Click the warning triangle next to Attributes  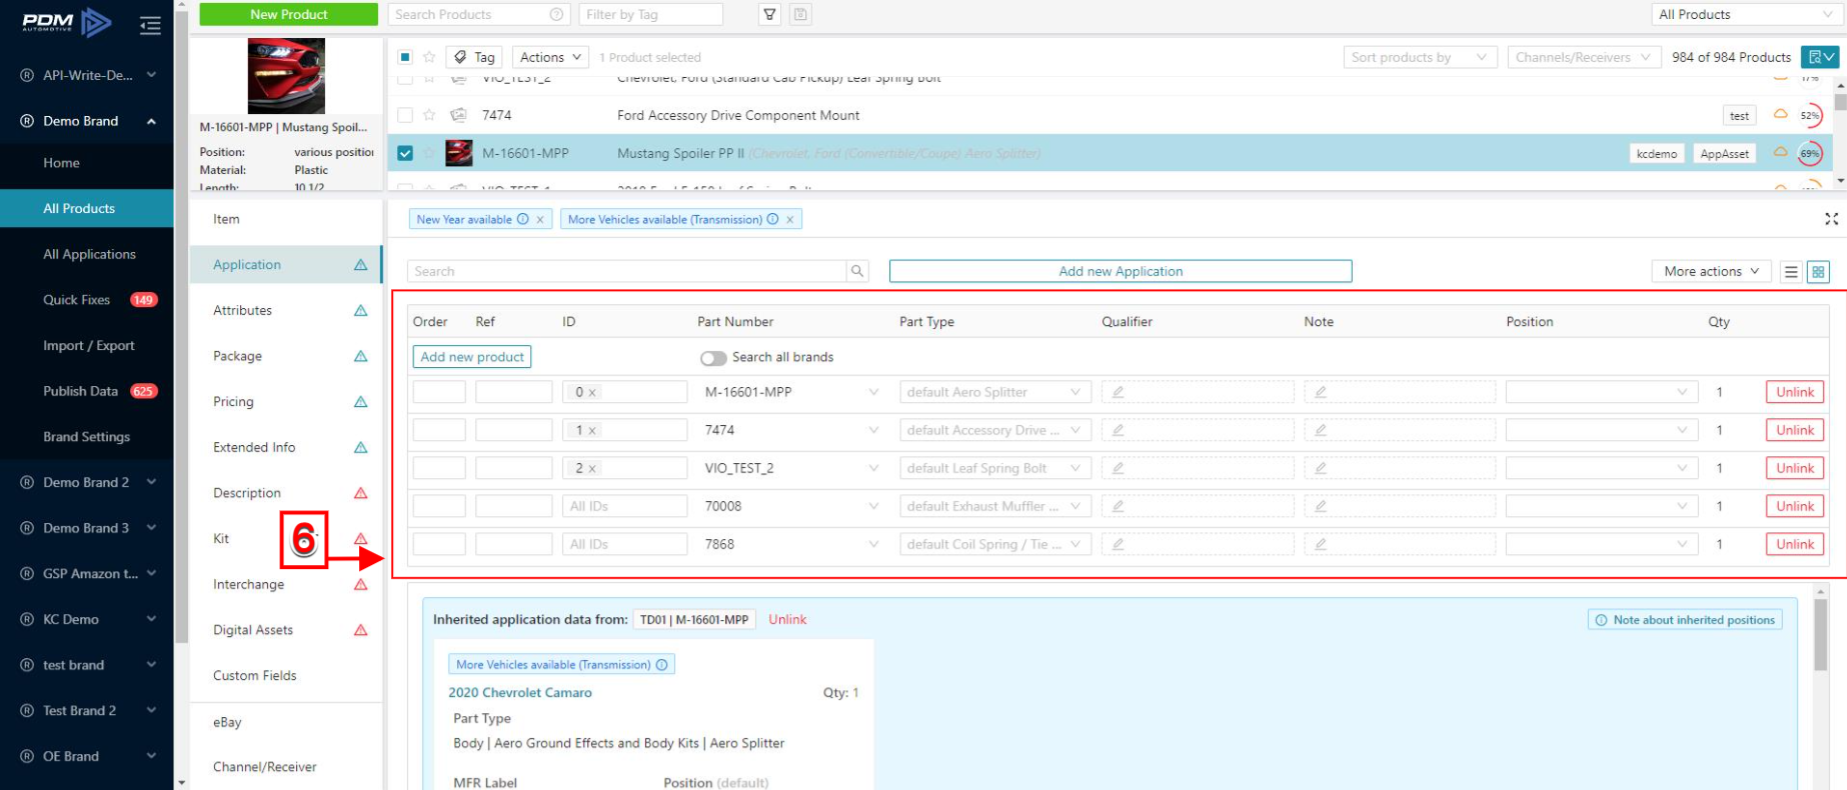[361, 311]
